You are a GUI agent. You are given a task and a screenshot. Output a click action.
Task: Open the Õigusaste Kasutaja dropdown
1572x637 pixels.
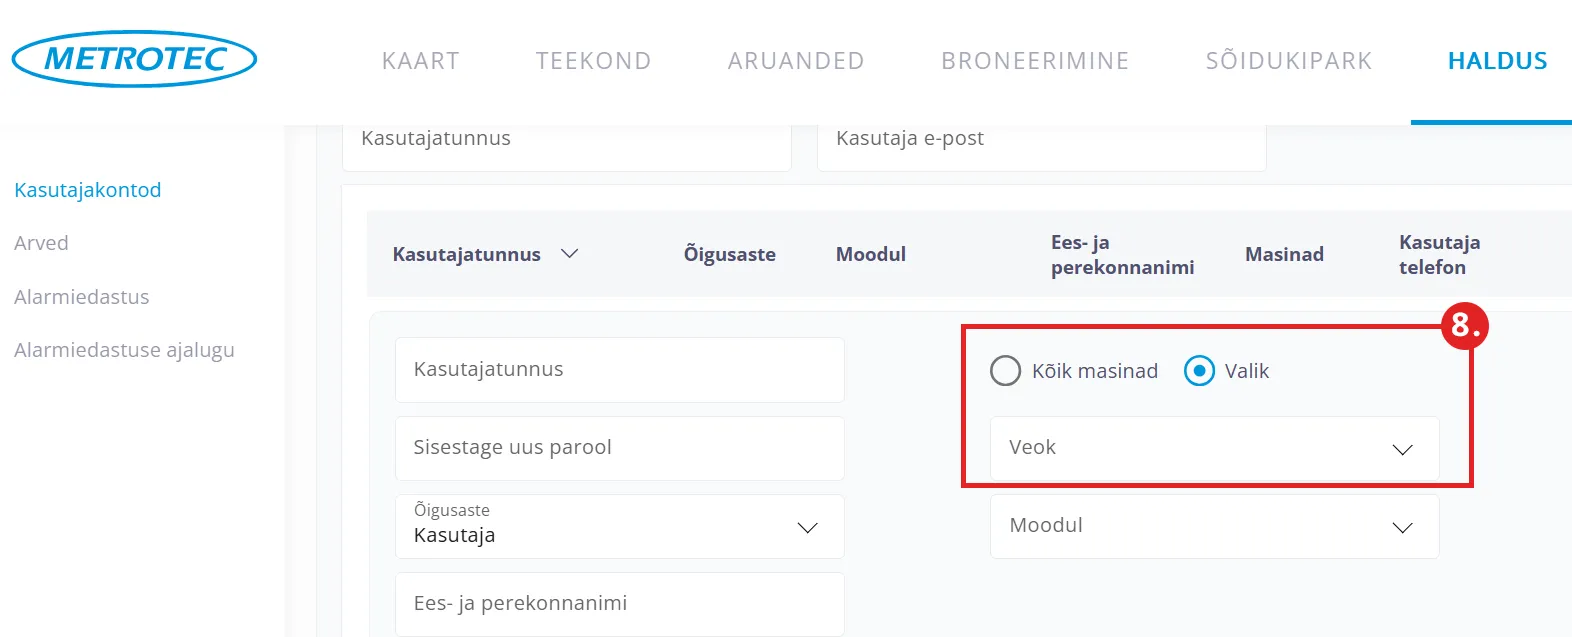click(x=619, y=526)
